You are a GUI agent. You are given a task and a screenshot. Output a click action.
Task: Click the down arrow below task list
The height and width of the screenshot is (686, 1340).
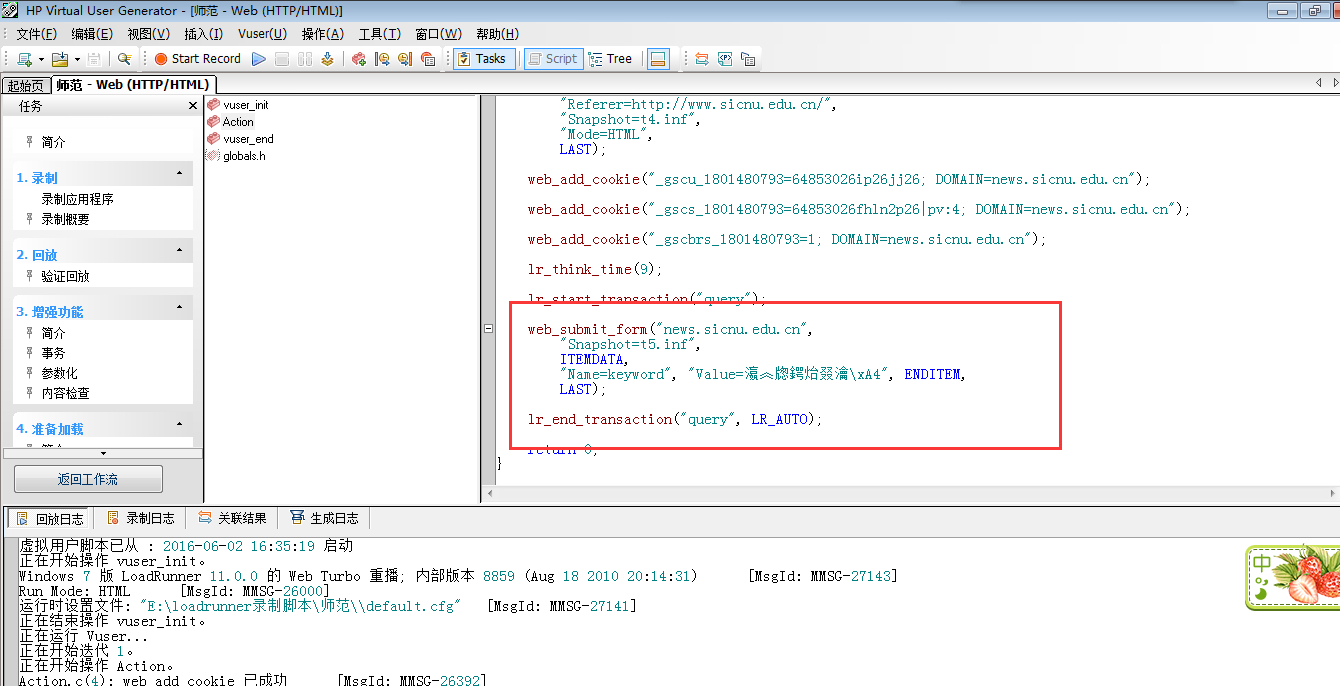coord(101,453)
